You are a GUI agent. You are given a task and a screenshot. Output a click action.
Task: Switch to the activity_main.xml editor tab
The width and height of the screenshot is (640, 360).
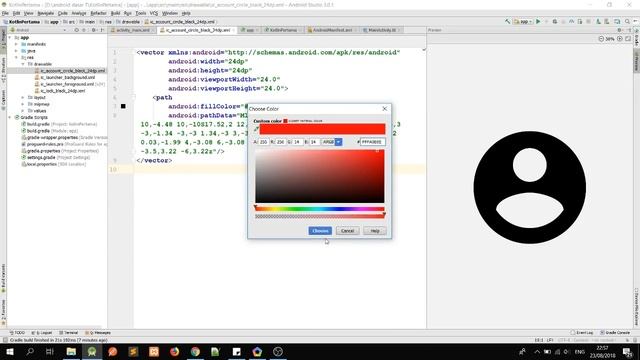[x=133, y=30]
